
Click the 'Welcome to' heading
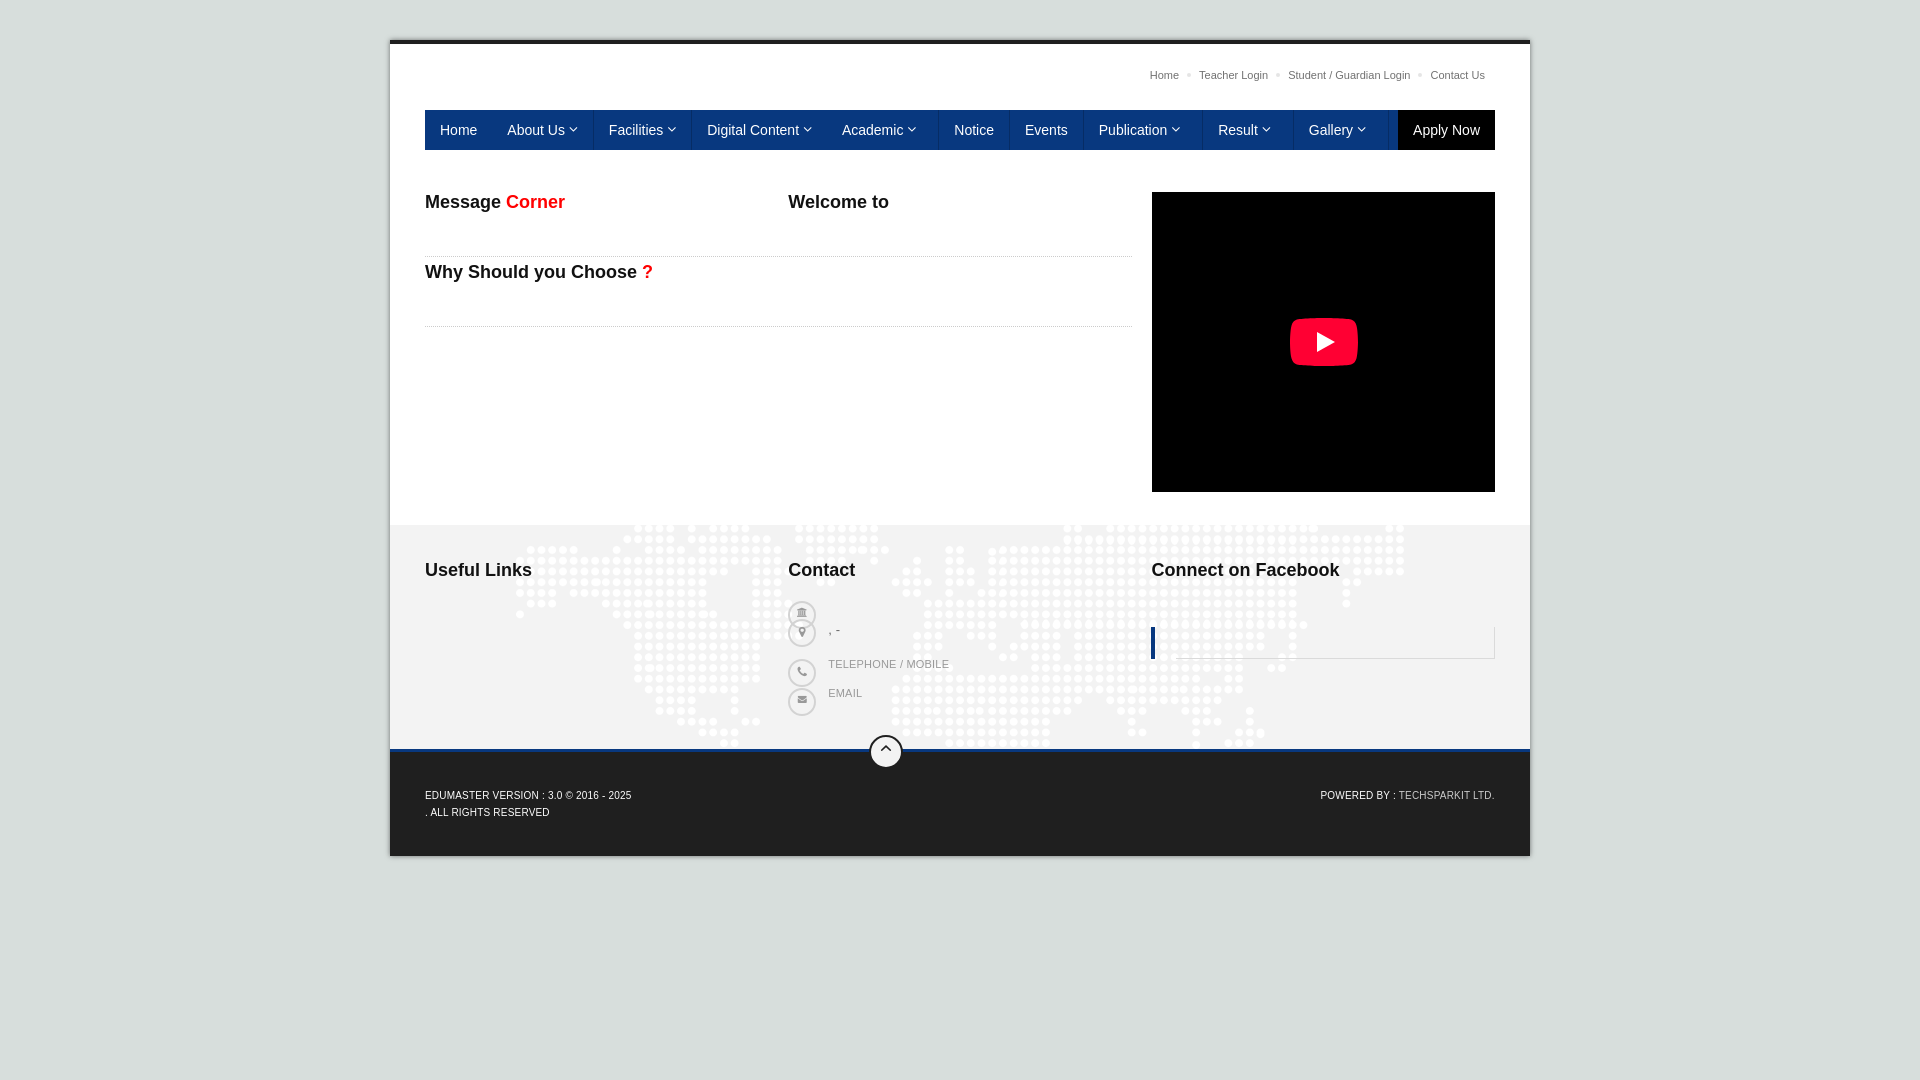pyautogui.click(x=838, y=202)
